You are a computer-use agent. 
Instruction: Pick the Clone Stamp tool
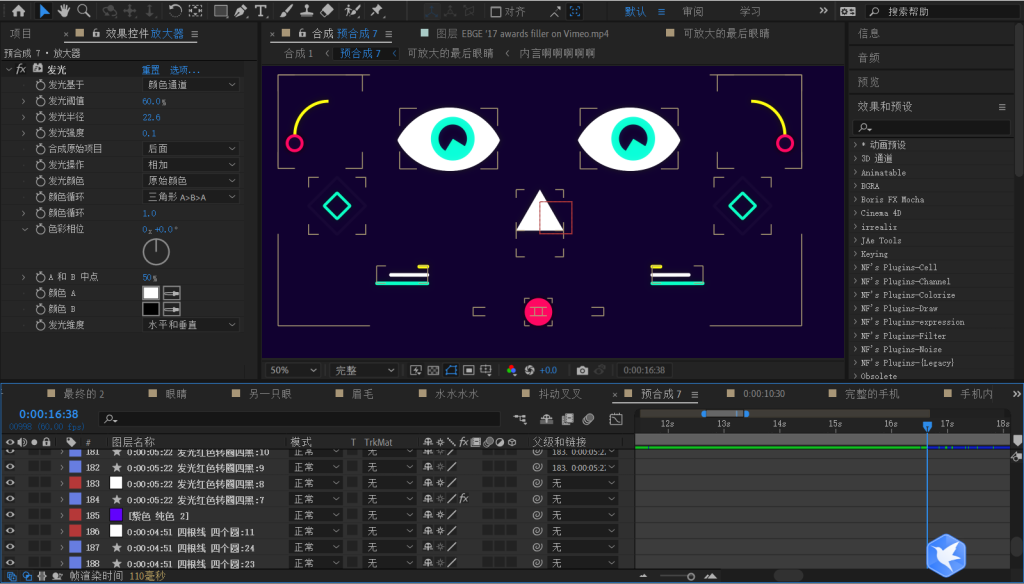click(306, 11)
